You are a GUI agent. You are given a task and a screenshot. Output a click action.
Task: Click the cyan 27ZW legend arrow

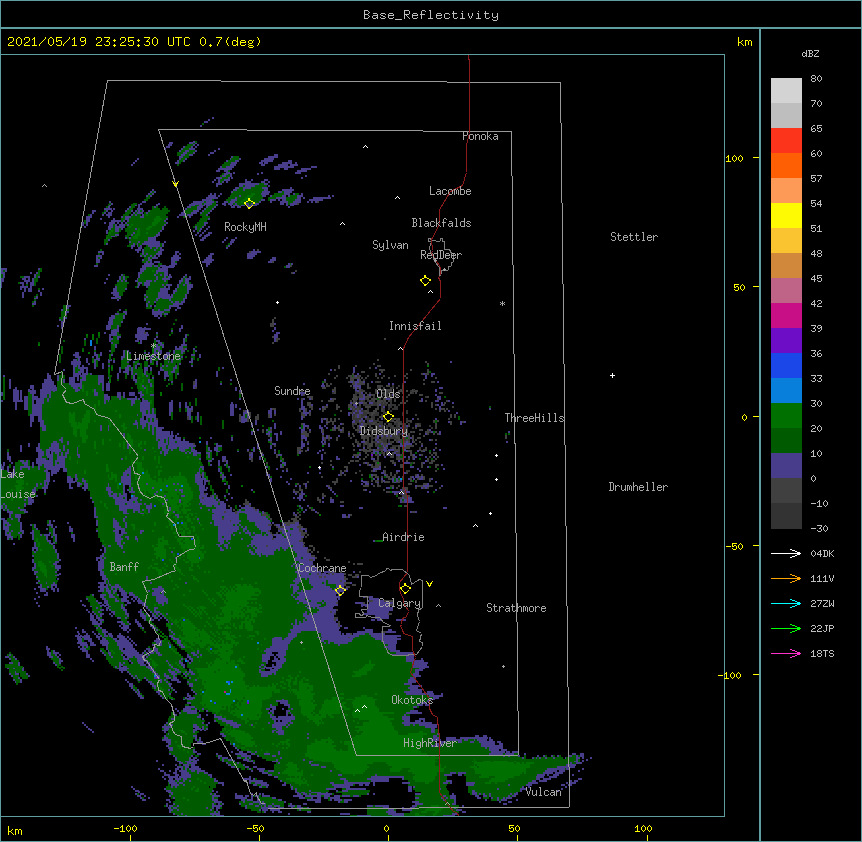coord(786,603)
